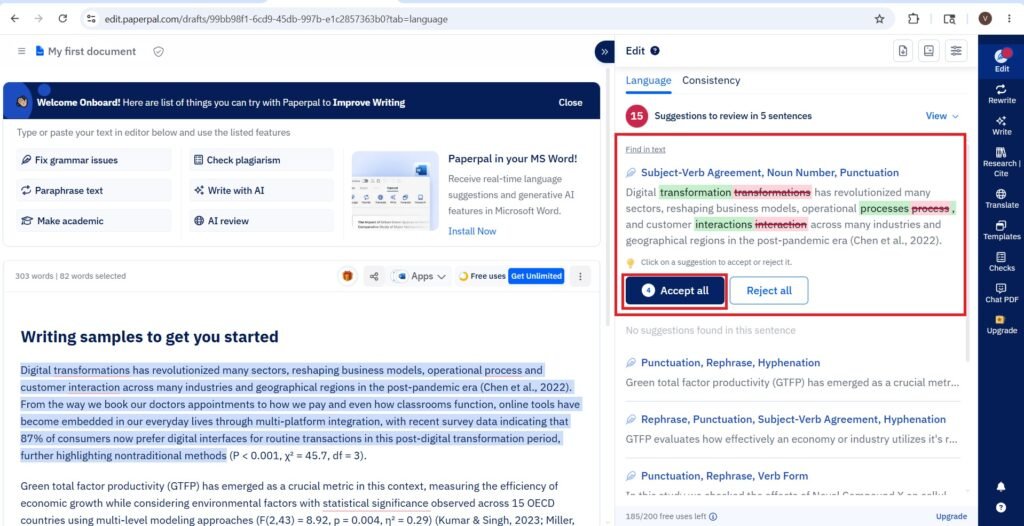Click Paraphrase text option
1024x526 pixels.
pos(93,191)
